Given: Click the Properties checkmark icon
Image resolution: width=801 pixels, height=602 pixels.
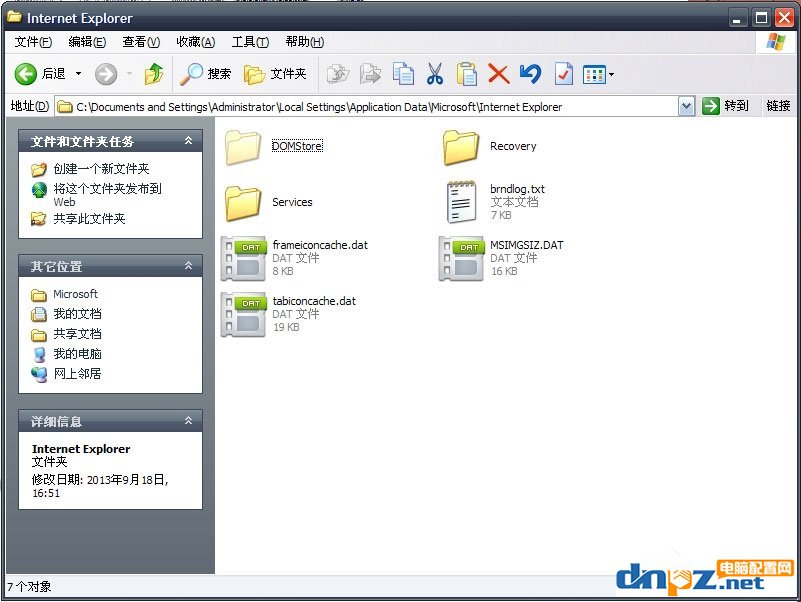Looking at the screenshot, I should click(563, 74).
